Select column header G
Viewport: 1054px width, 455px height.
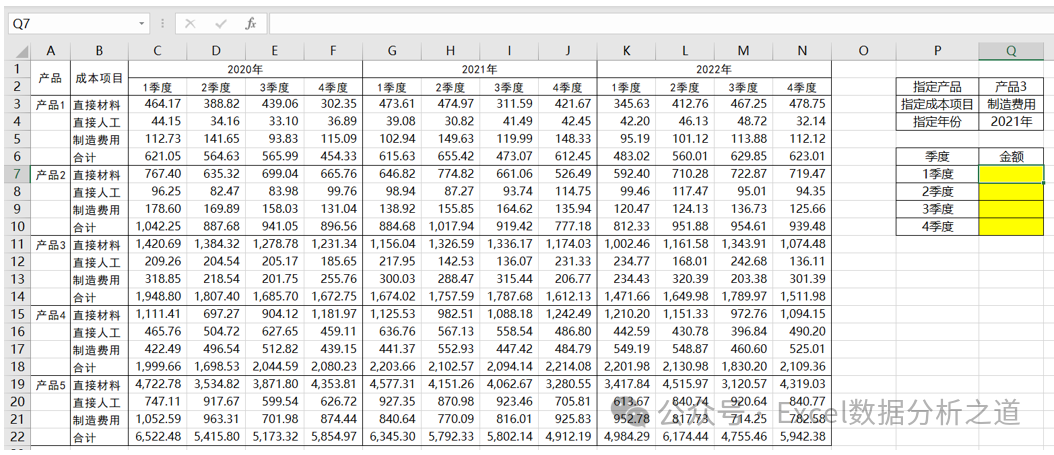pyautogui.click(x=392, y=52)
